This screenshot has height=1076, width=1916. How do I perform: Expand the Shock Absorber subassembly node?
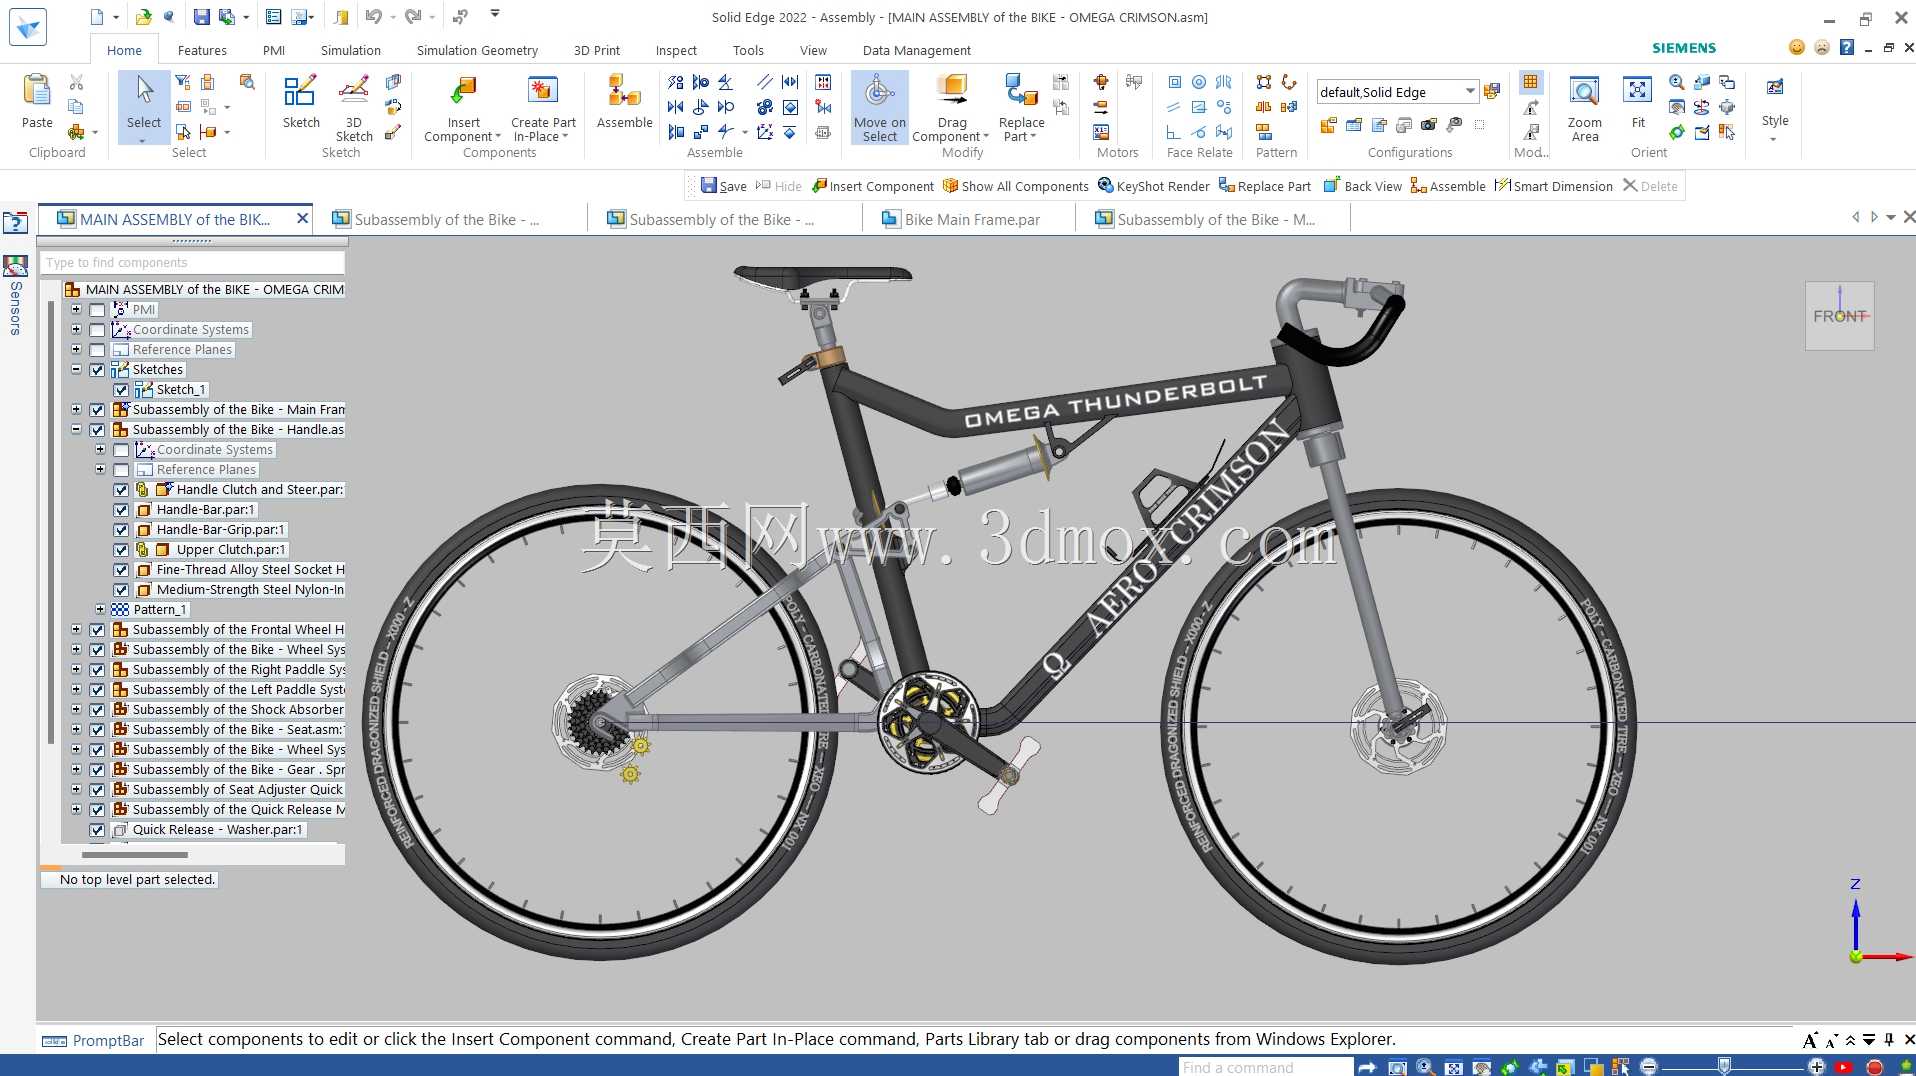76,709
